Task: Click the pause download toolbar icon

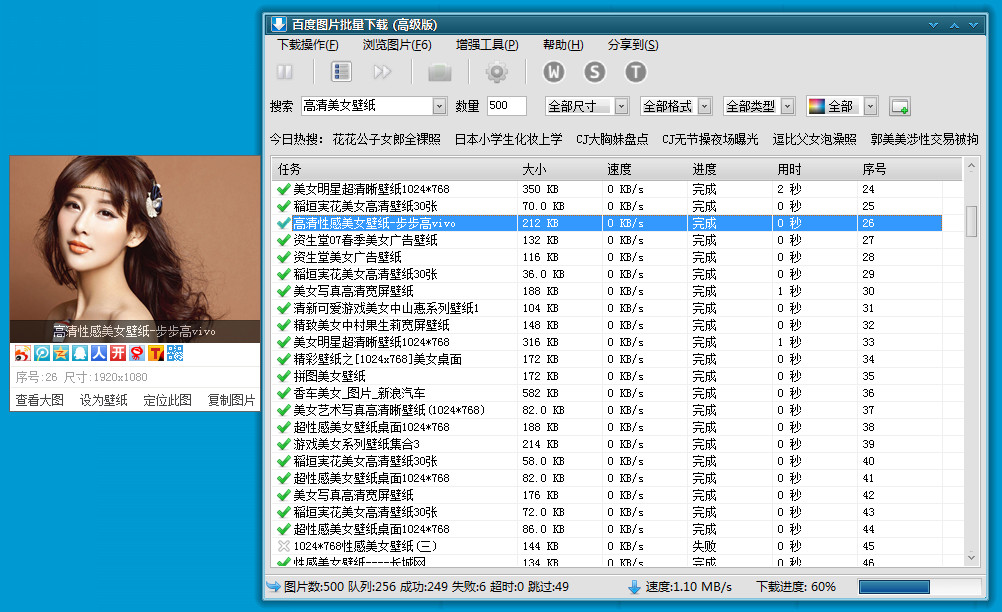Action: pos(285,72)
